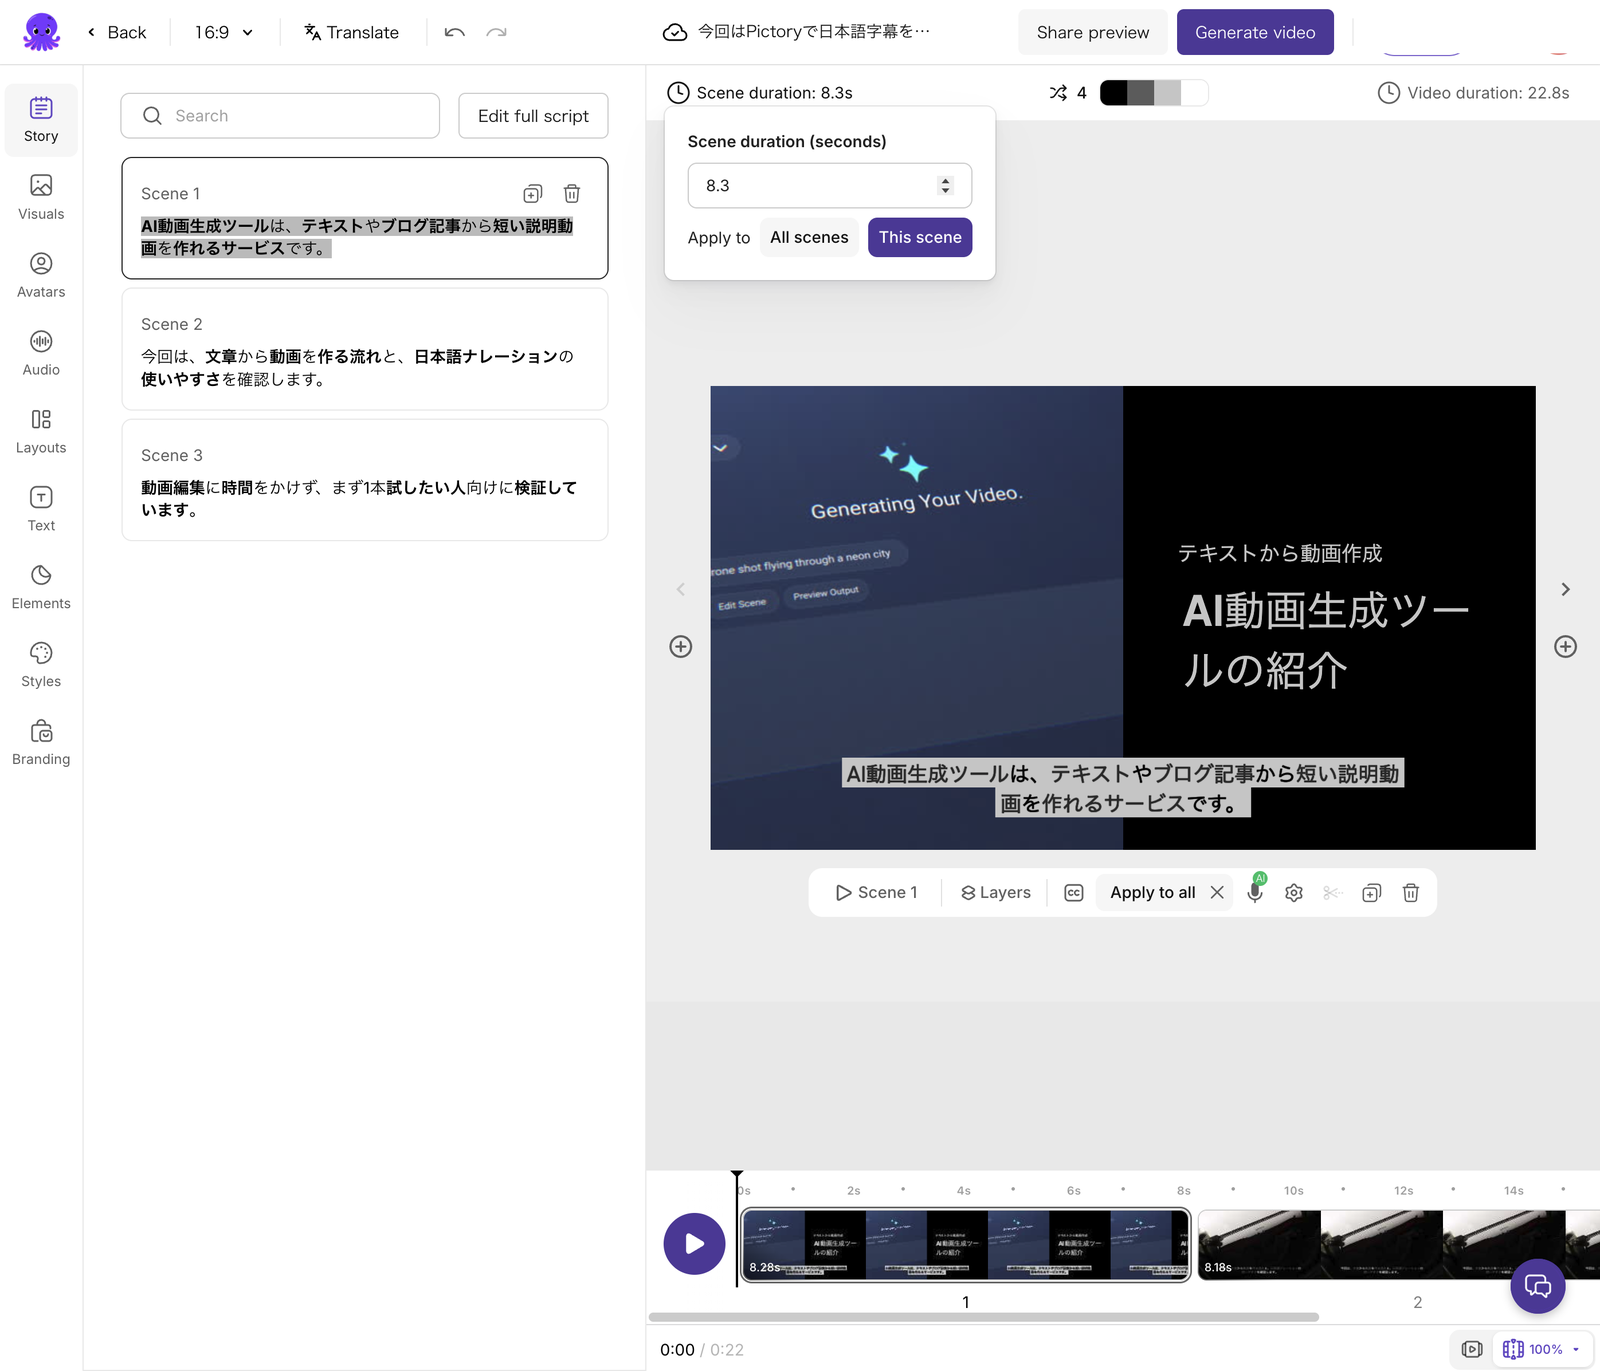Viewport: 1600px width, 1371px height.
Task: Undo the last action
Action: click(455, 32)
